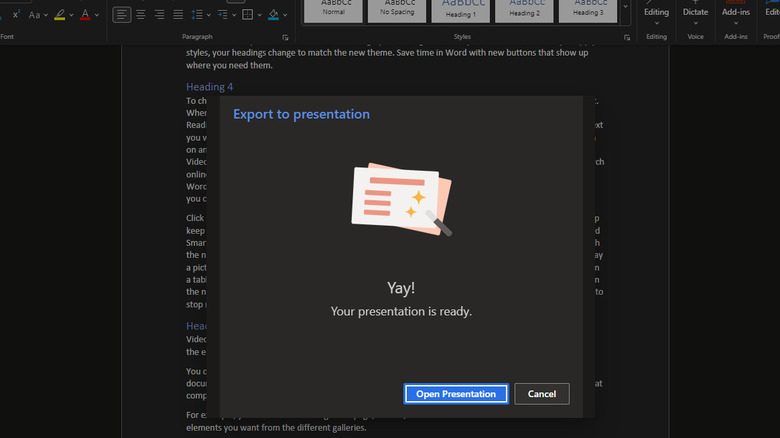Open the Editing menu

[x=656, y=13]
